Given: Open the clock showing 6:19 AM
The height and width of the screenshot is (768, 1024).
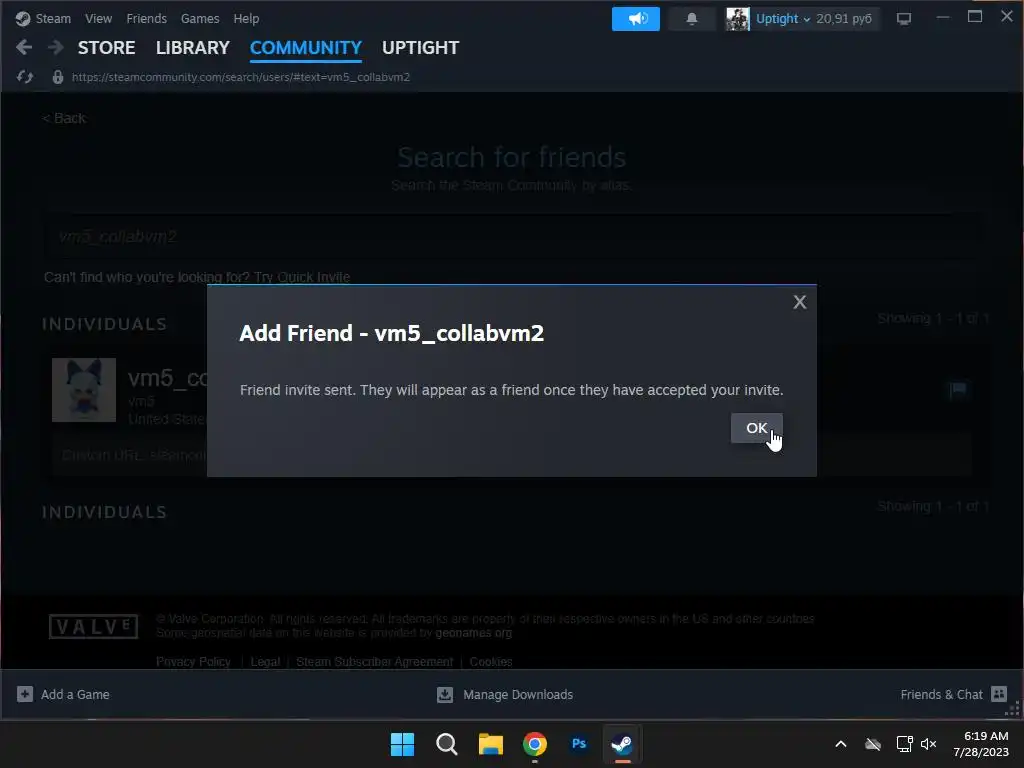Looking at the screenshot, I should tap(981, 744).
